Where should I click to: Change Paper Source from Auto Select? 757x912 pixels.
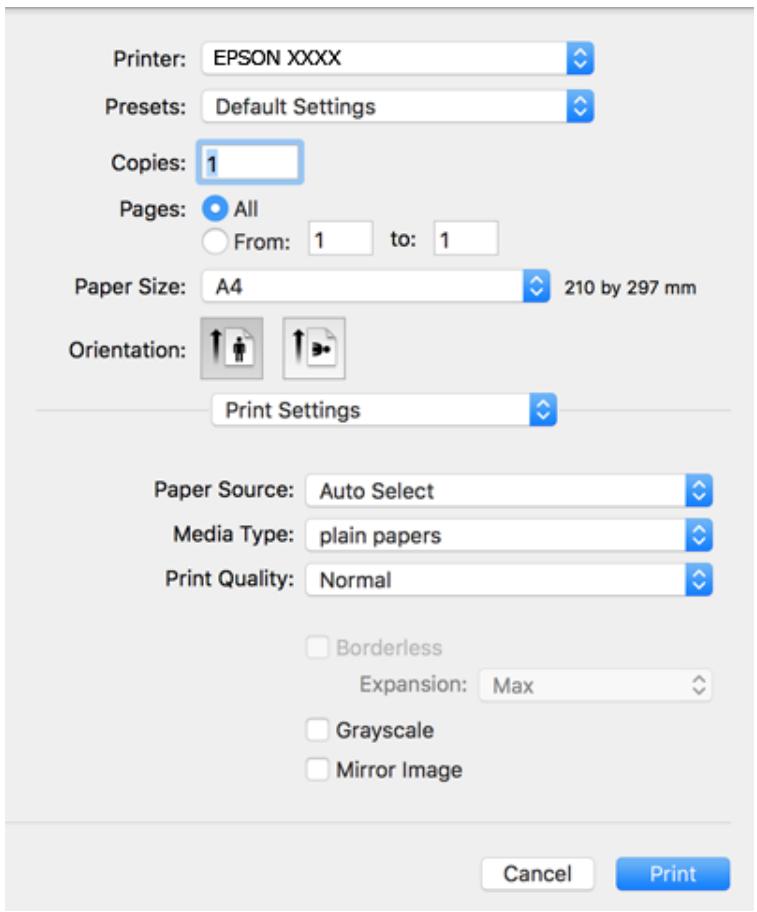[509, 491]
